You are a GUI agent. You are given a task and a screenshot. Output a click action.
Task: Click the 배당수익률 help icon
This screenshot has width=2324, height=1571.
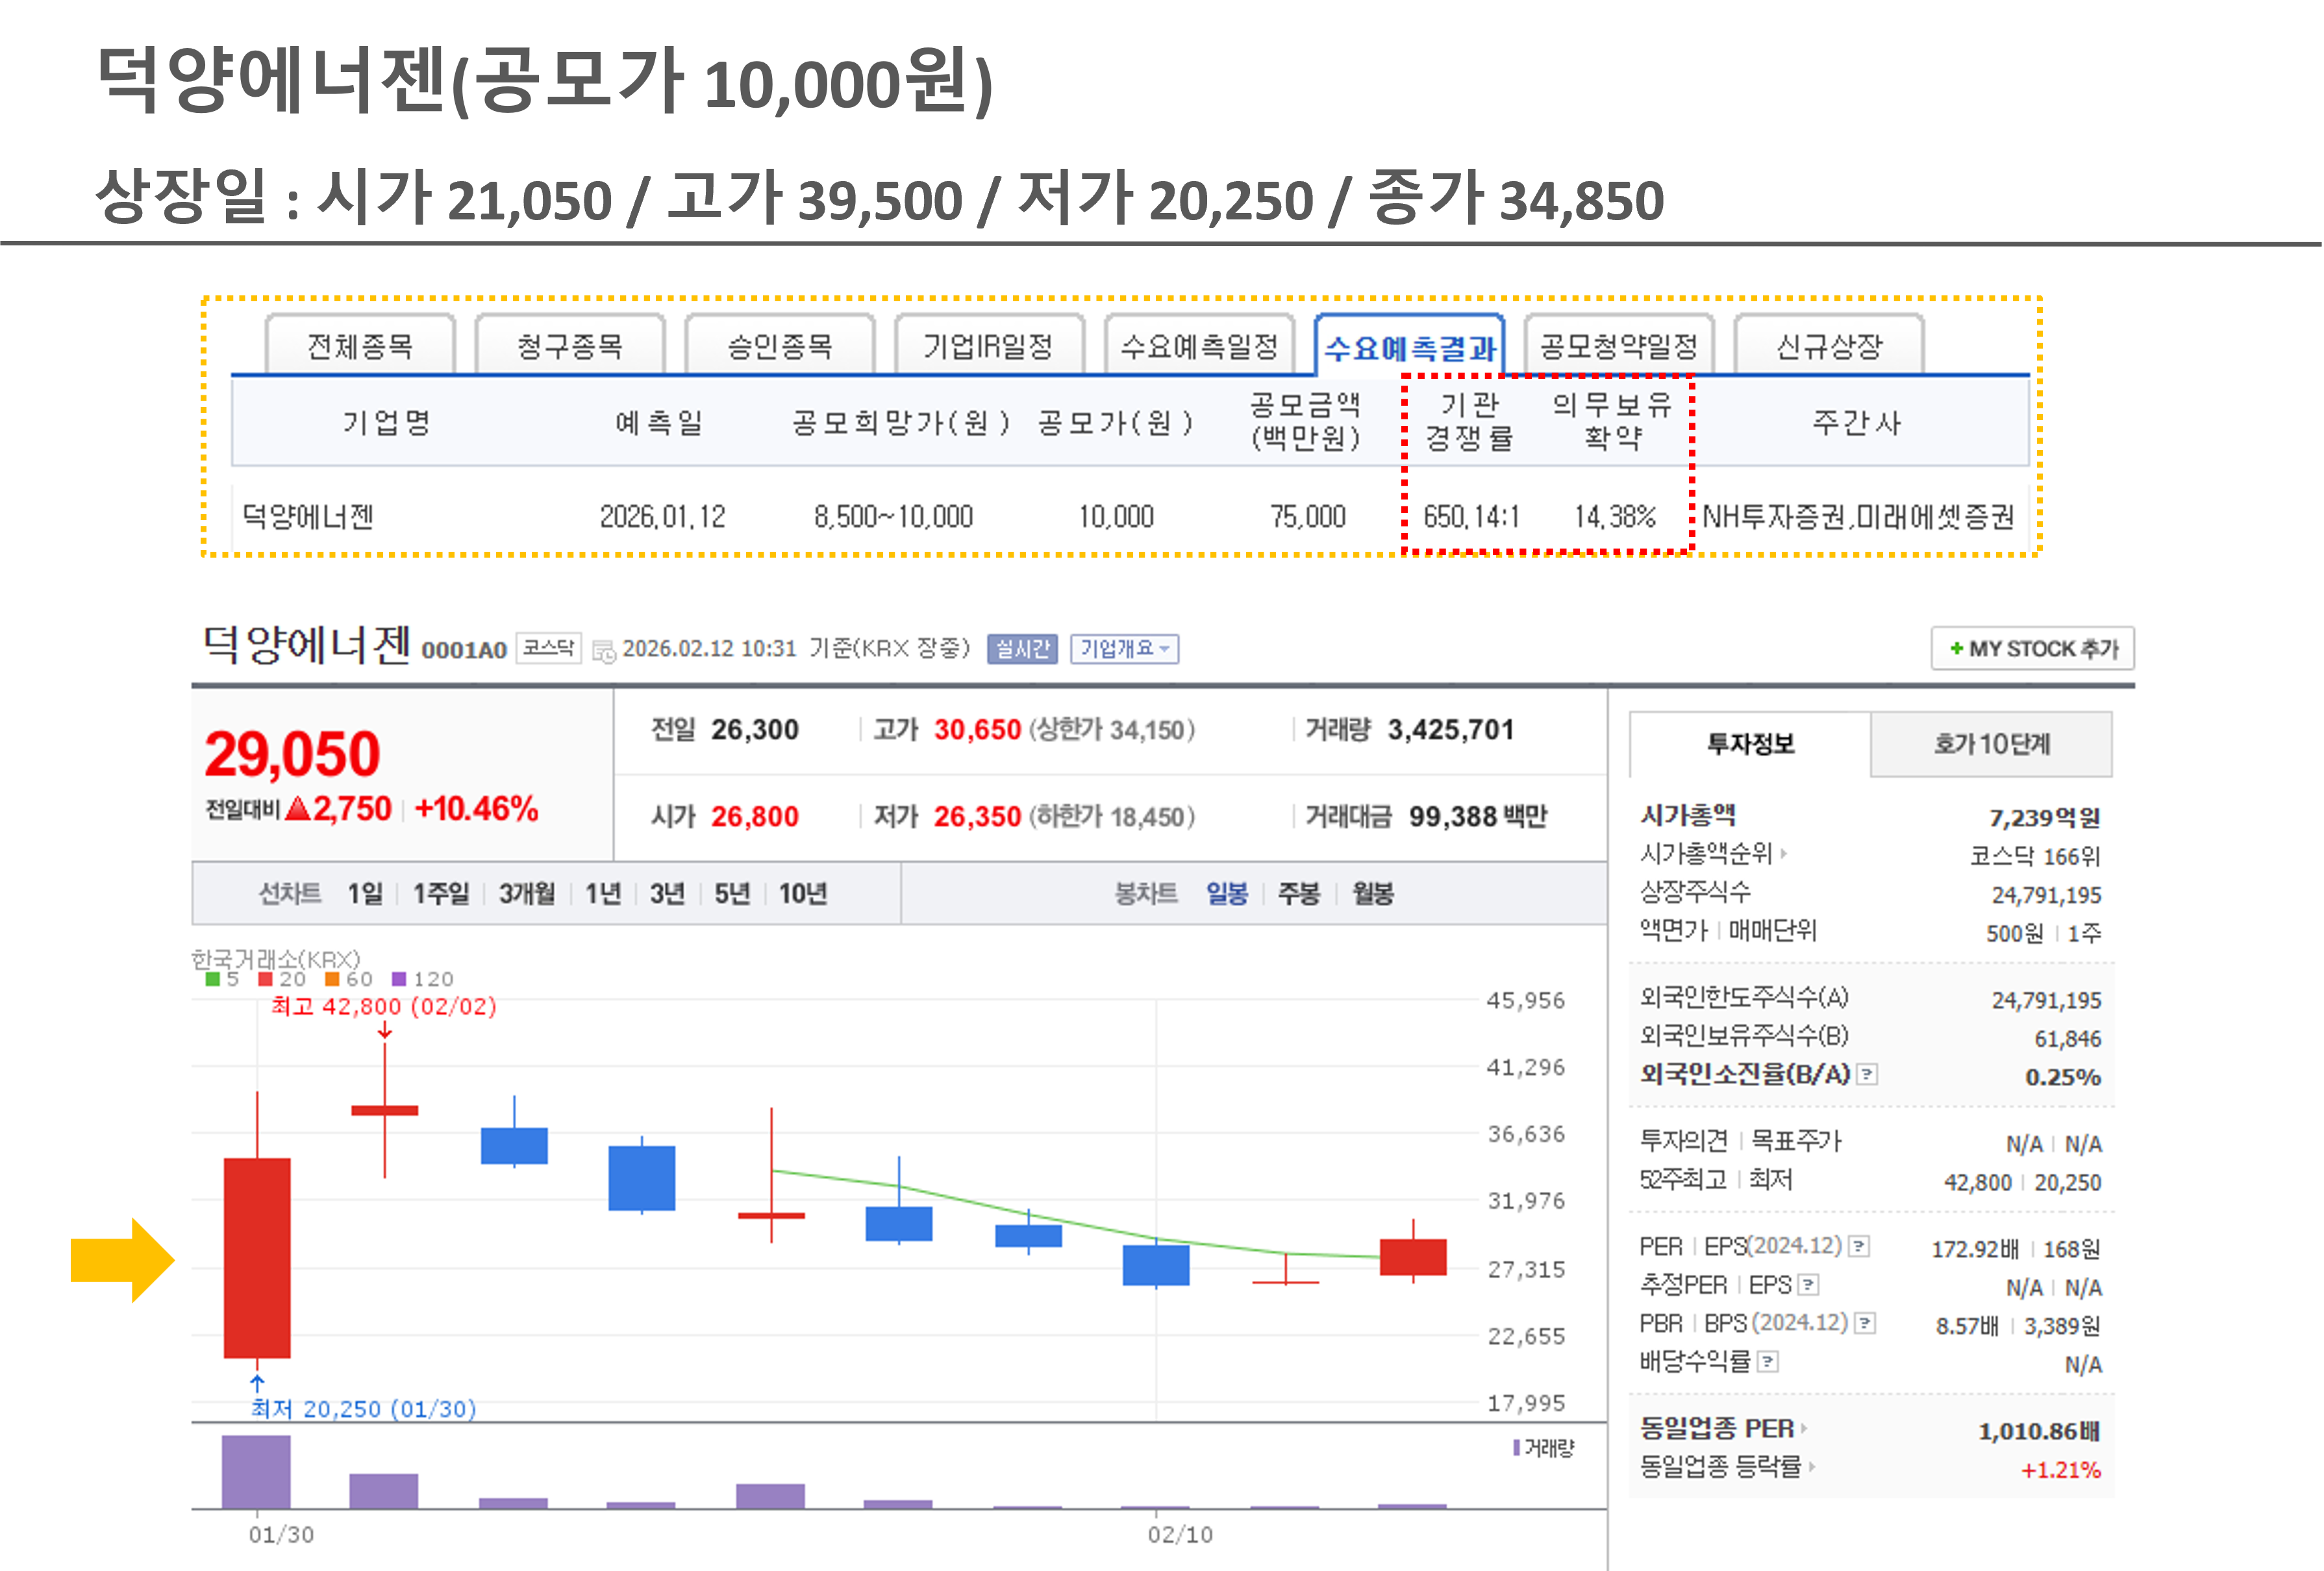pyautogui.click(x=1768, y=1361)
